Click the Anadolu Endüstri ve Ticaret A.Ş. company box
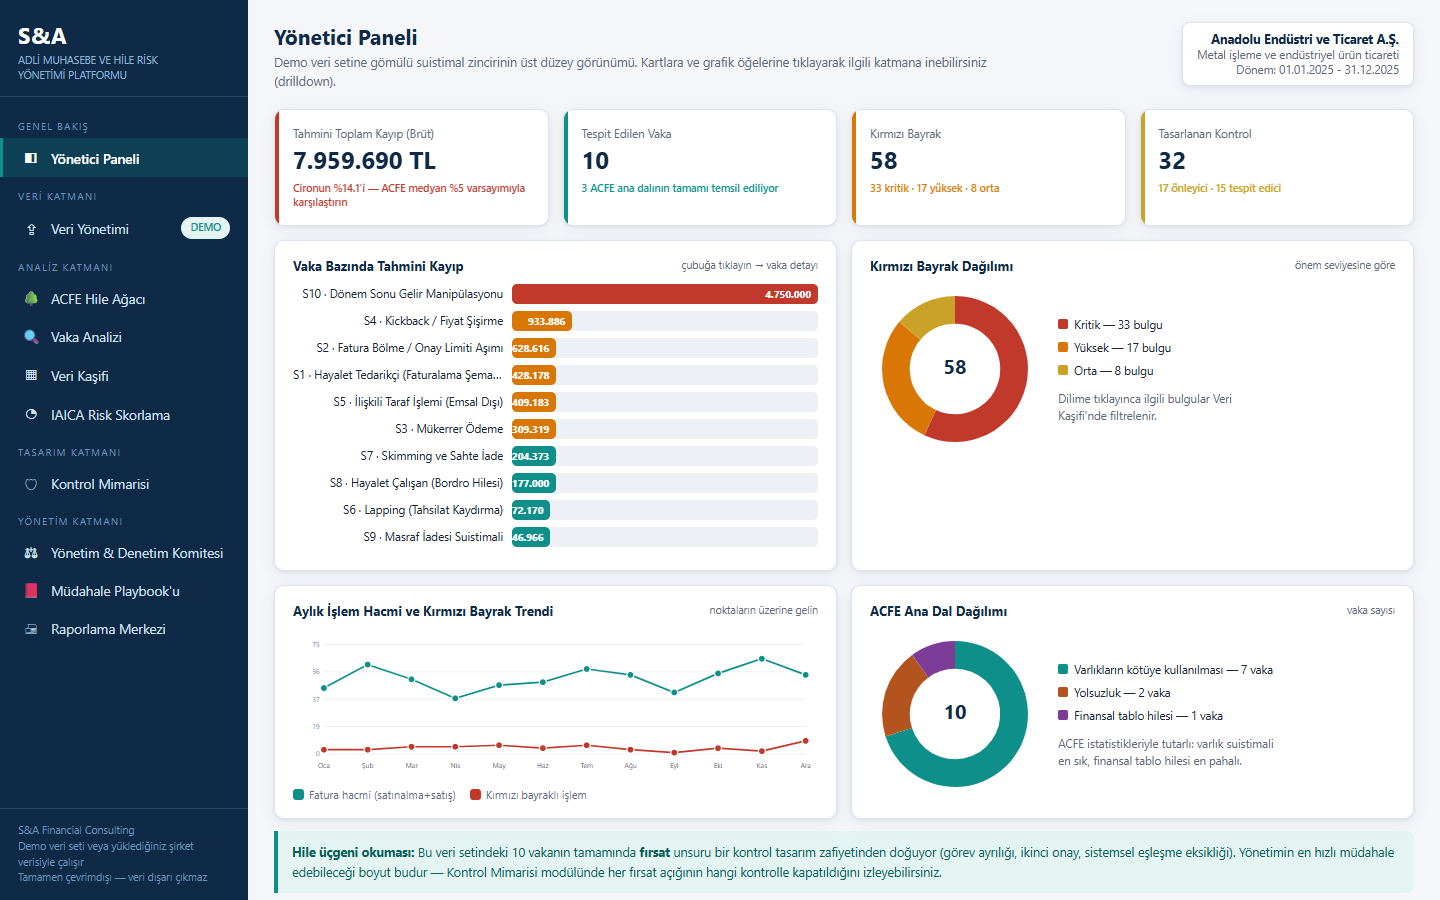Image resolution: width=1440 pixels, height=900 pixels. [x=1298, y=54]
